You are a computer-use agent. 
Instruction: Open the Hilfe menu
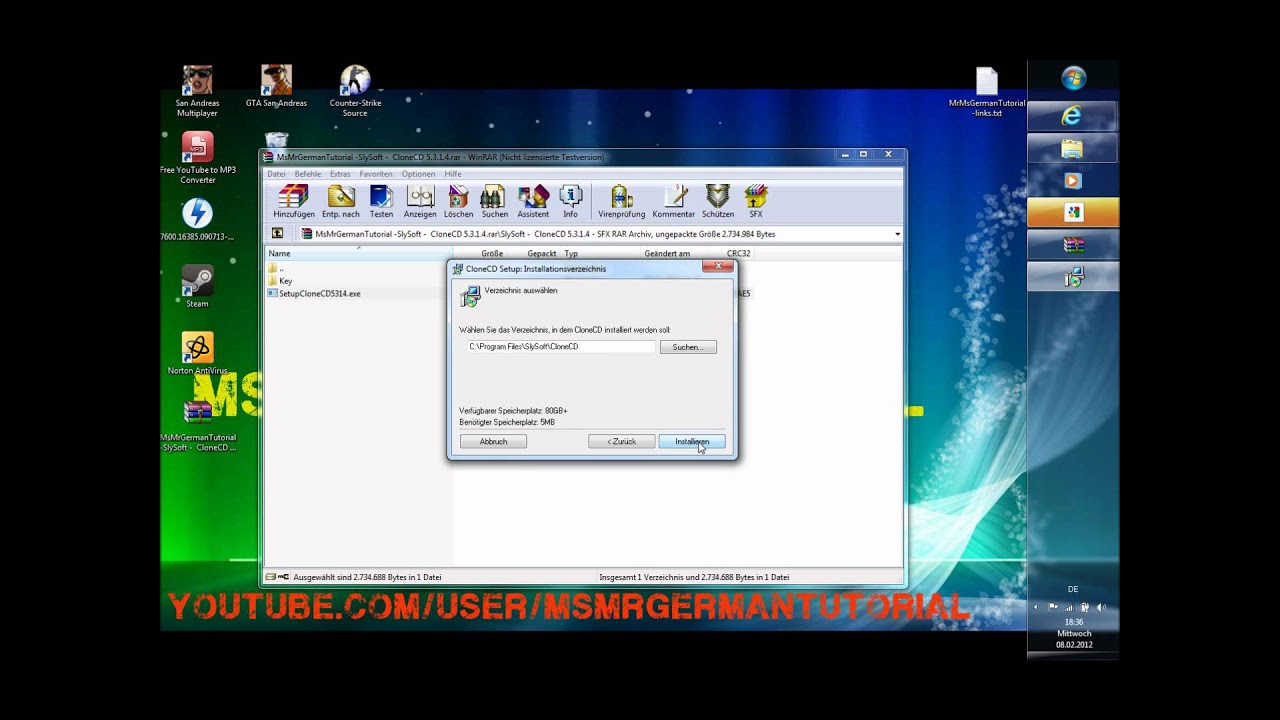453,174
